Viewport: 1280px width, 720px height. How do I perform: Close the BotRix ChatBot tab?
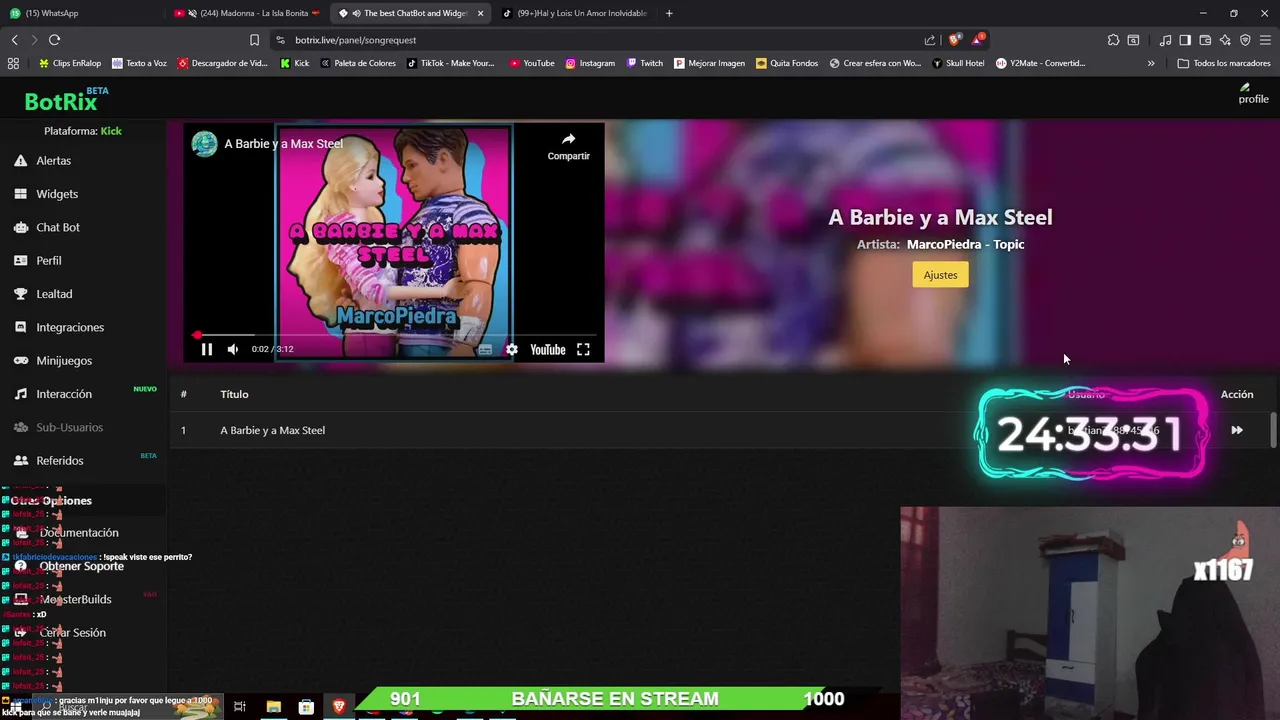pyautogui.click(x=480, y=13)
